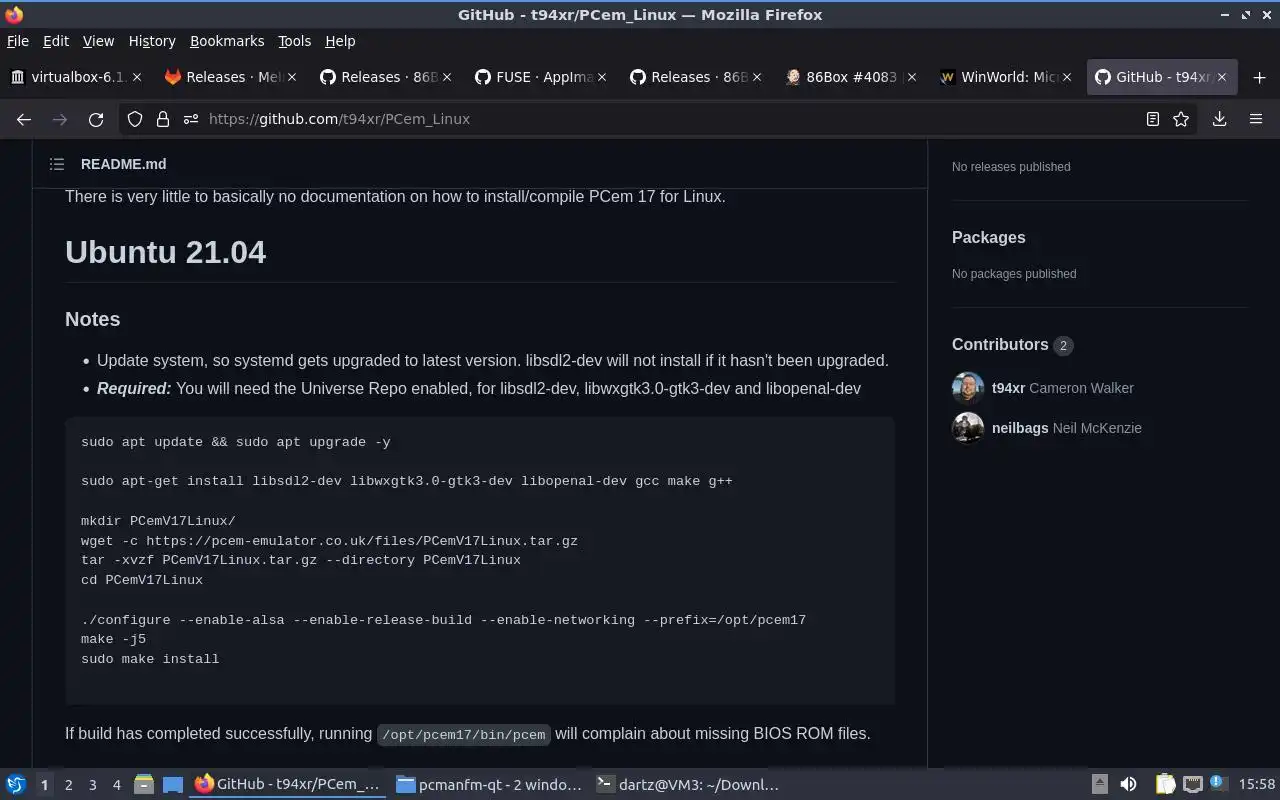Close the FUSE AppImage tab
1280x800 pixels.
click(x=602, y=77)
